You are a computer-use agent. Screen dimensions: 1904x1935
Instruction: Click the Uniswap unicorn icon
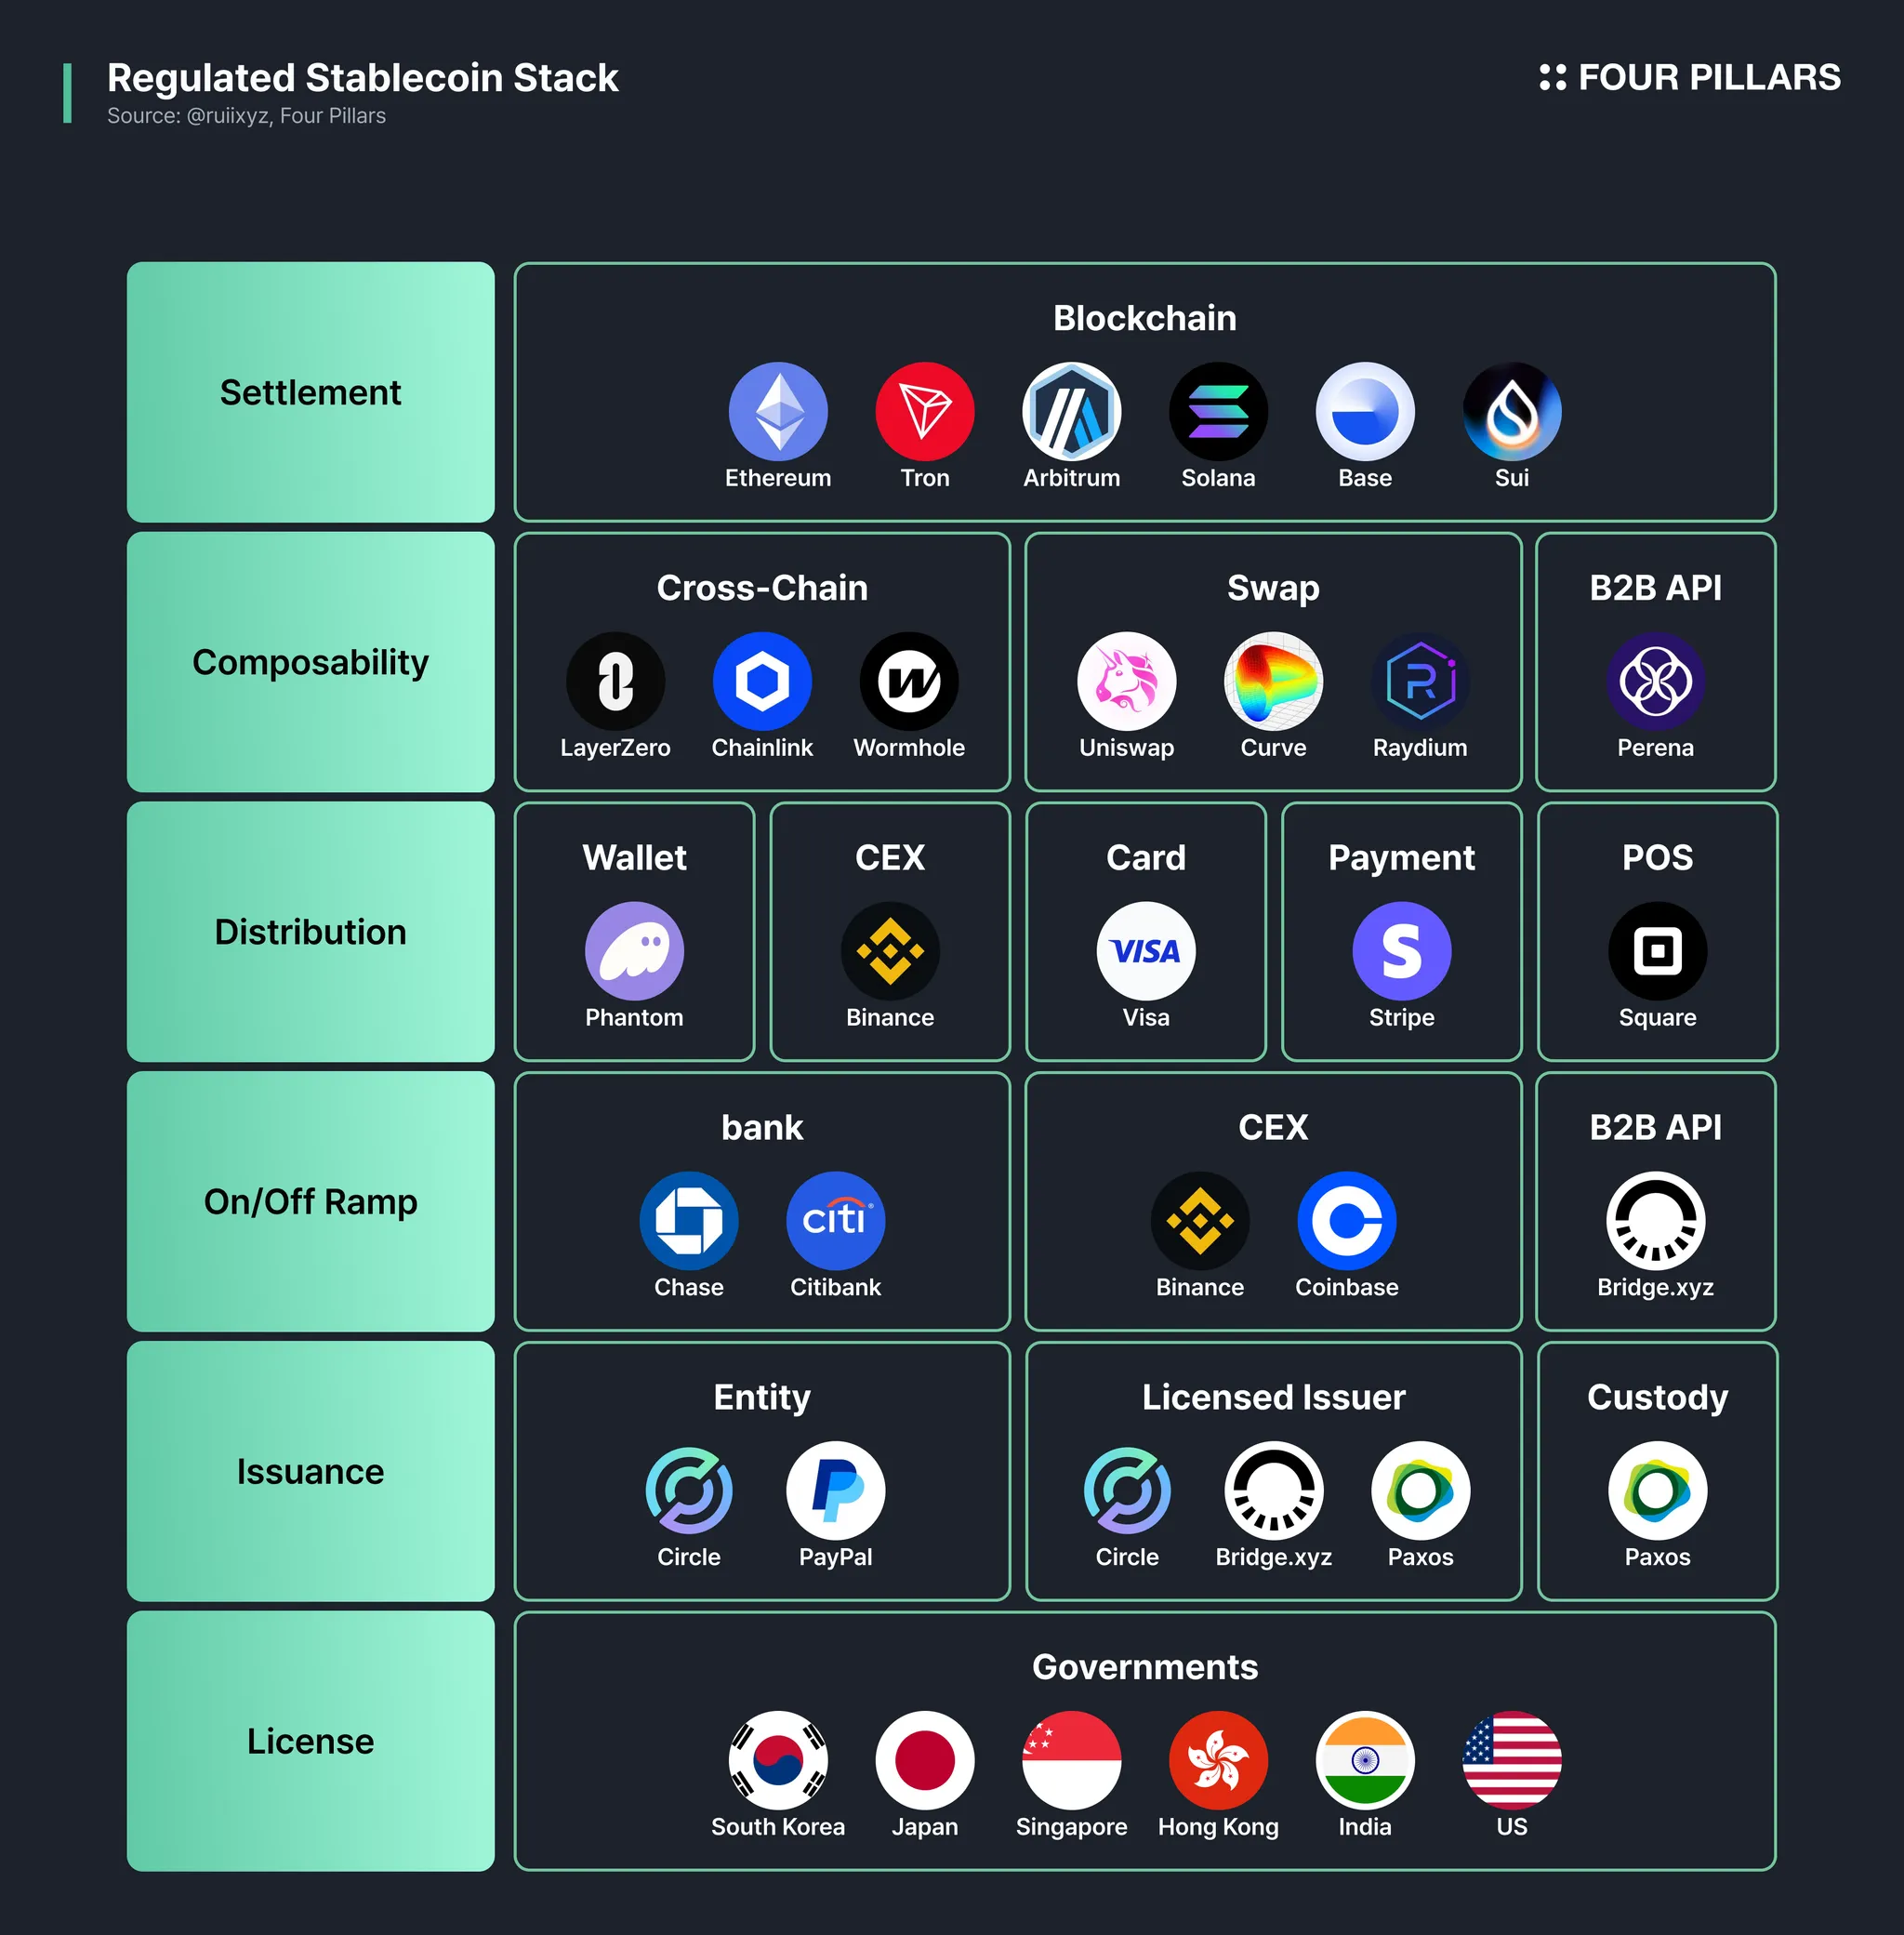pyautogui.click(x=1127, y=681)
